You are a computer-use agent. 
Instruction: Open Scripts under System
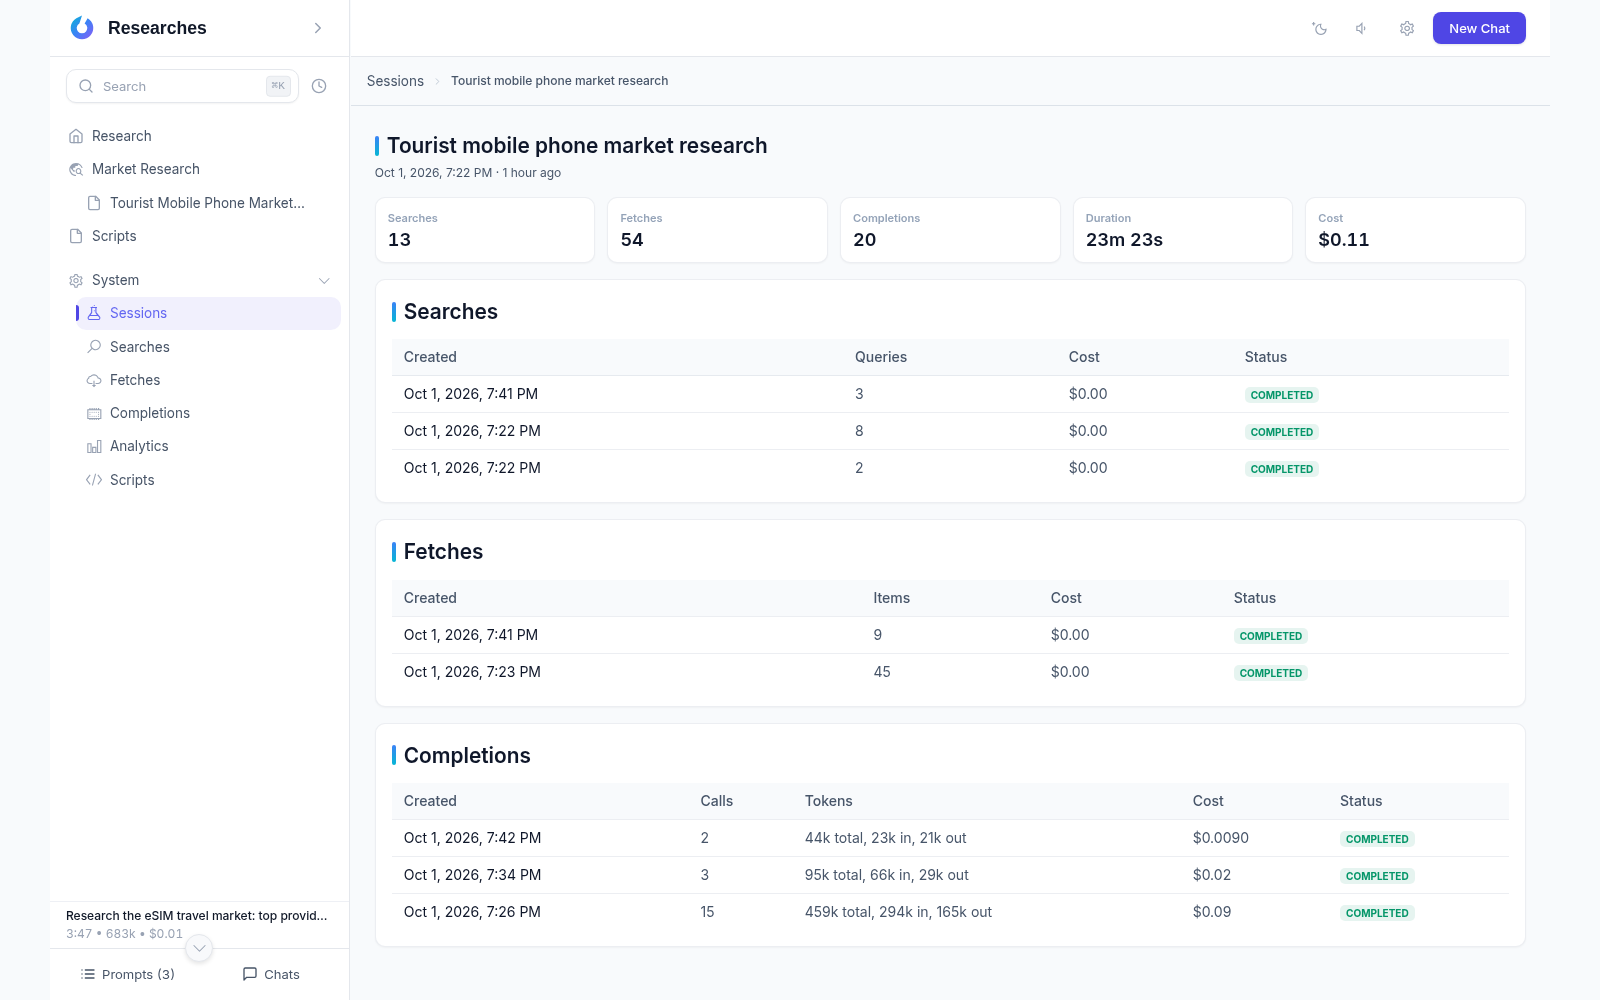point(208,480)
